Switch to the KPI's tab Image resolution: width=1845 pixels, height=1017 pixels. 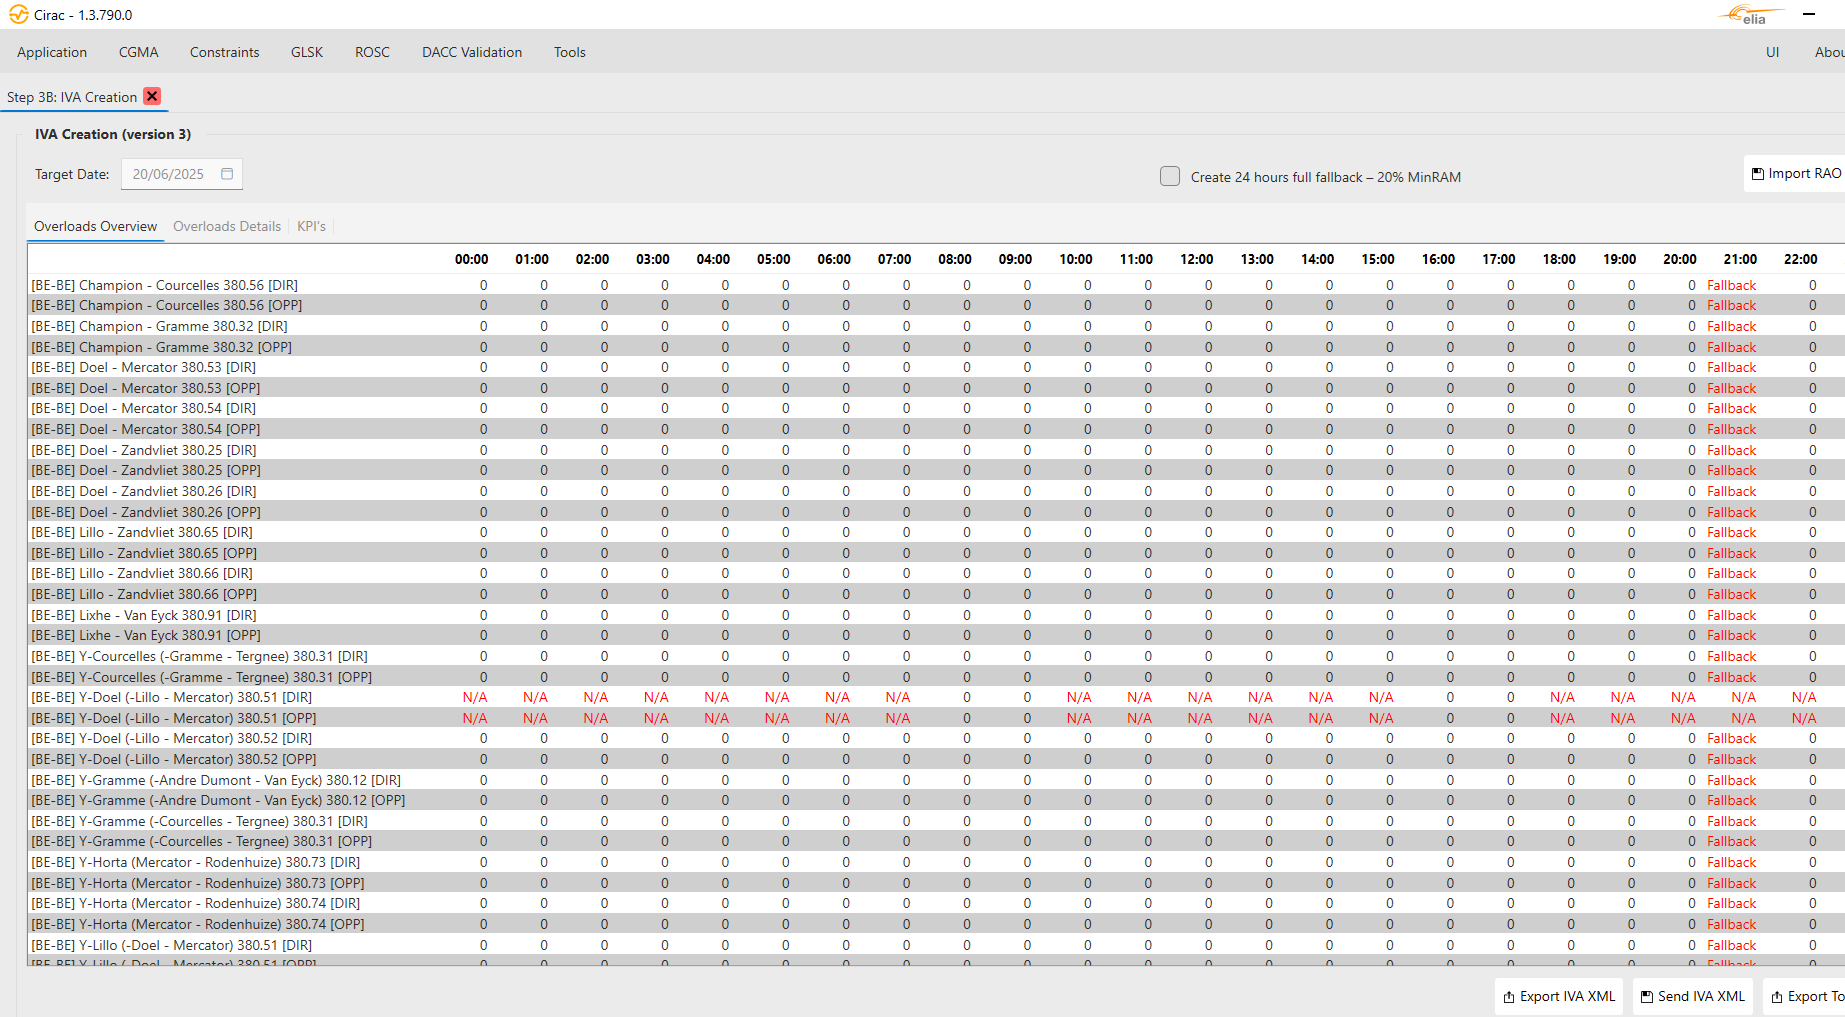click(x=311, y=226)
